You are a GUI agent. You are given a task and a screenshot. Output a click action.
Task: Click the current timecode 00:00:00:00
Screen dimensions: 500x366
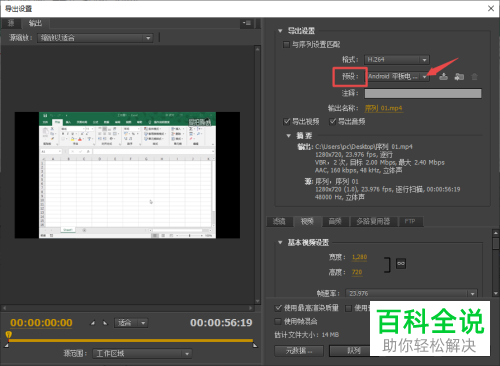coord(41,323)
